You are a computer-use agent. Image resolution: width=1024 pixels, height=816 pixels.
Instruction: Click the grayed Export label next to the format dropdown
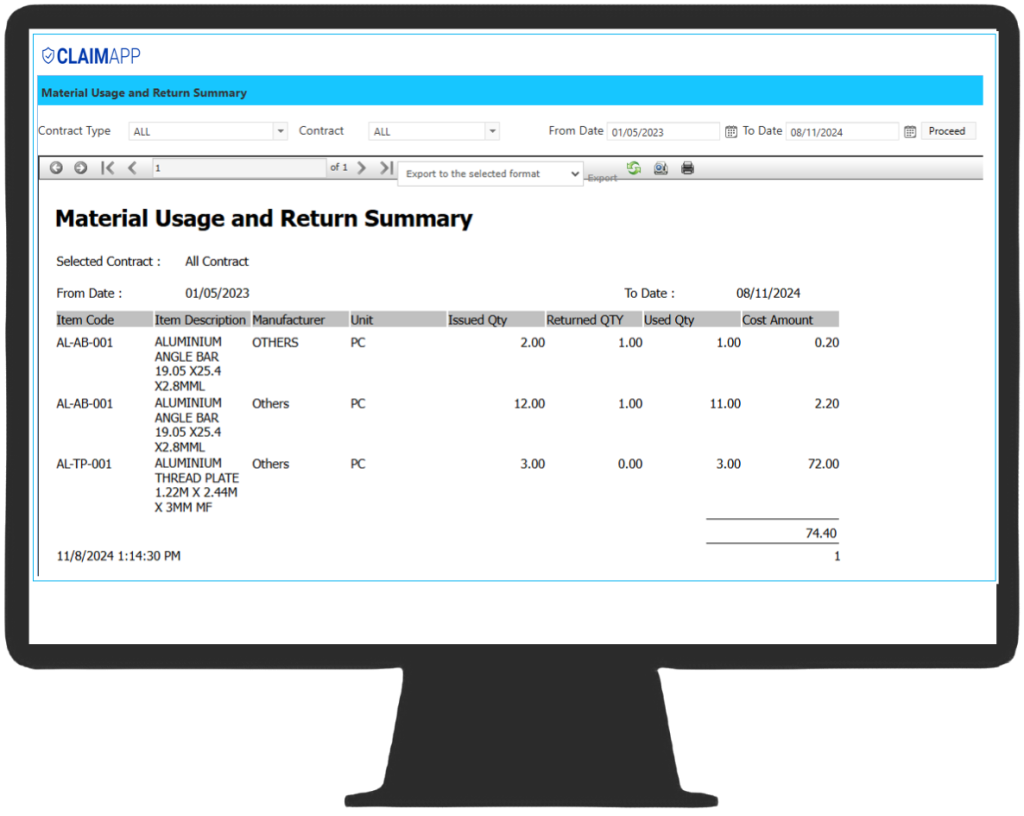coord(602,177)
